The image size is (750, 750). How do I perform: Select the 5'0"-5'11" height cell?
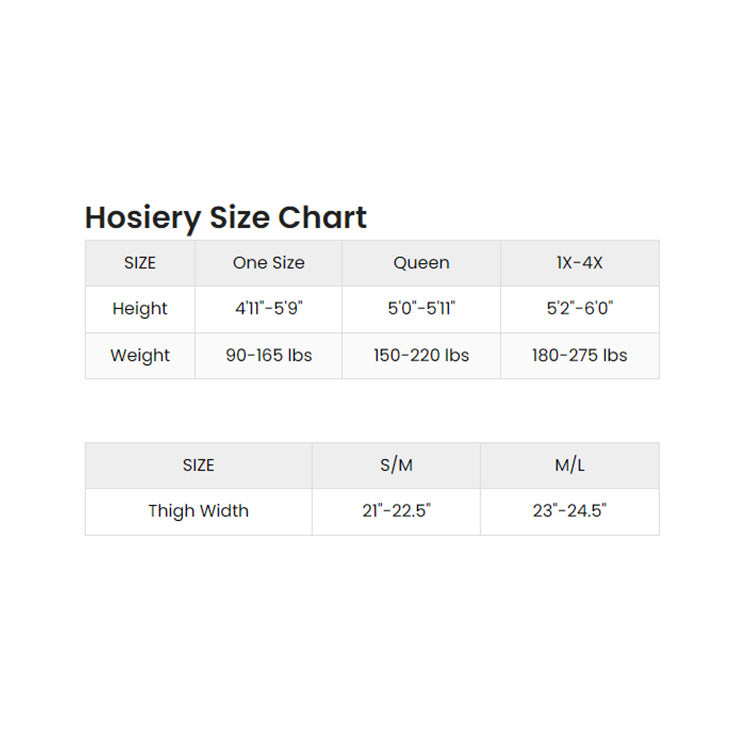tap(421, 309)
